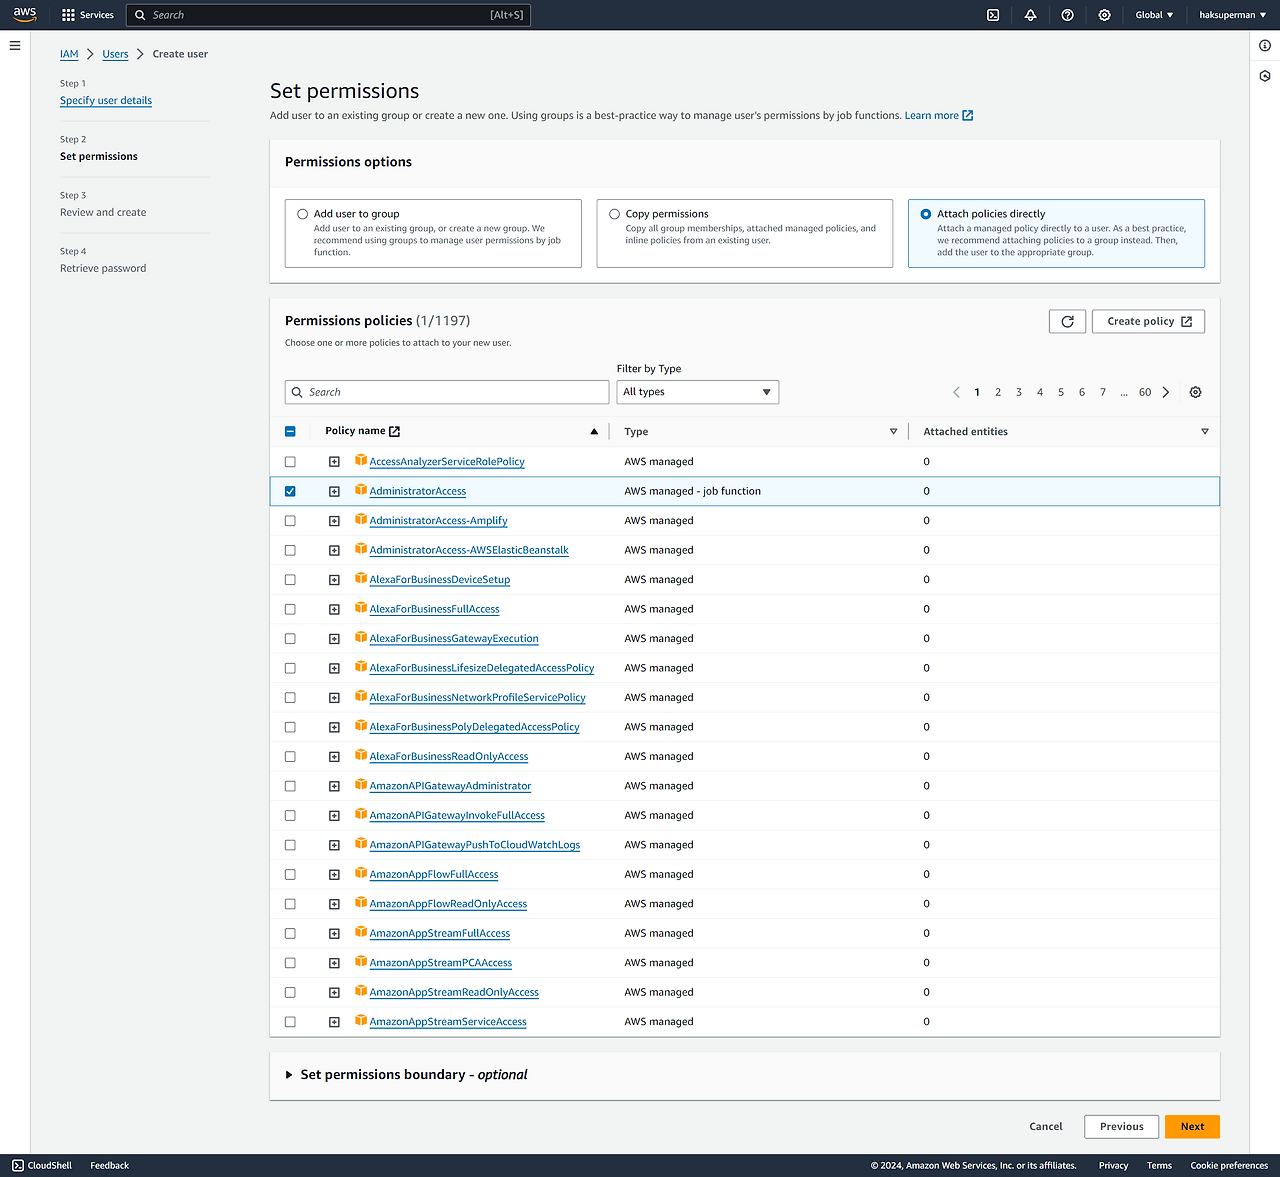
Task: Click the Next button
Action: (x=1191, y=1126)
